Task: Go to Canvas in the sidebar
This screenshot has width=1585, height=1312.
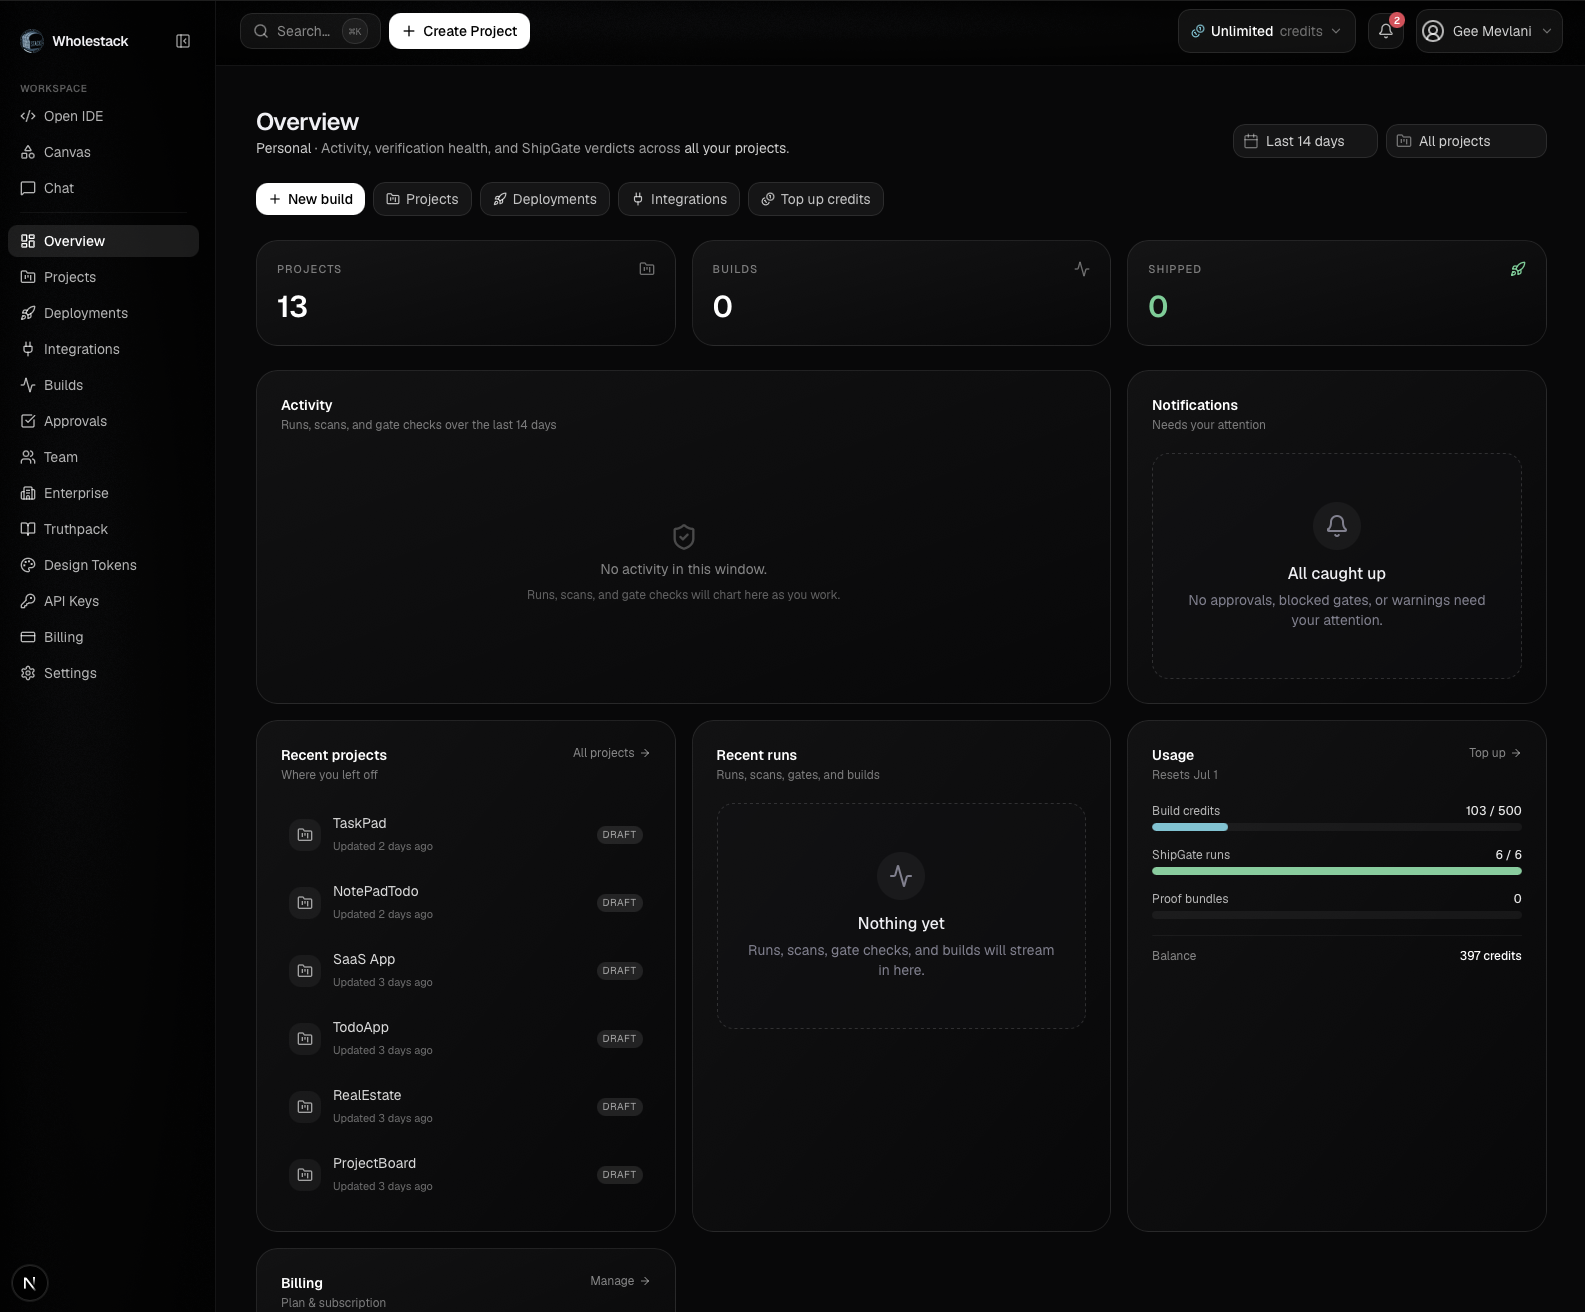Action: click(103, 152)
